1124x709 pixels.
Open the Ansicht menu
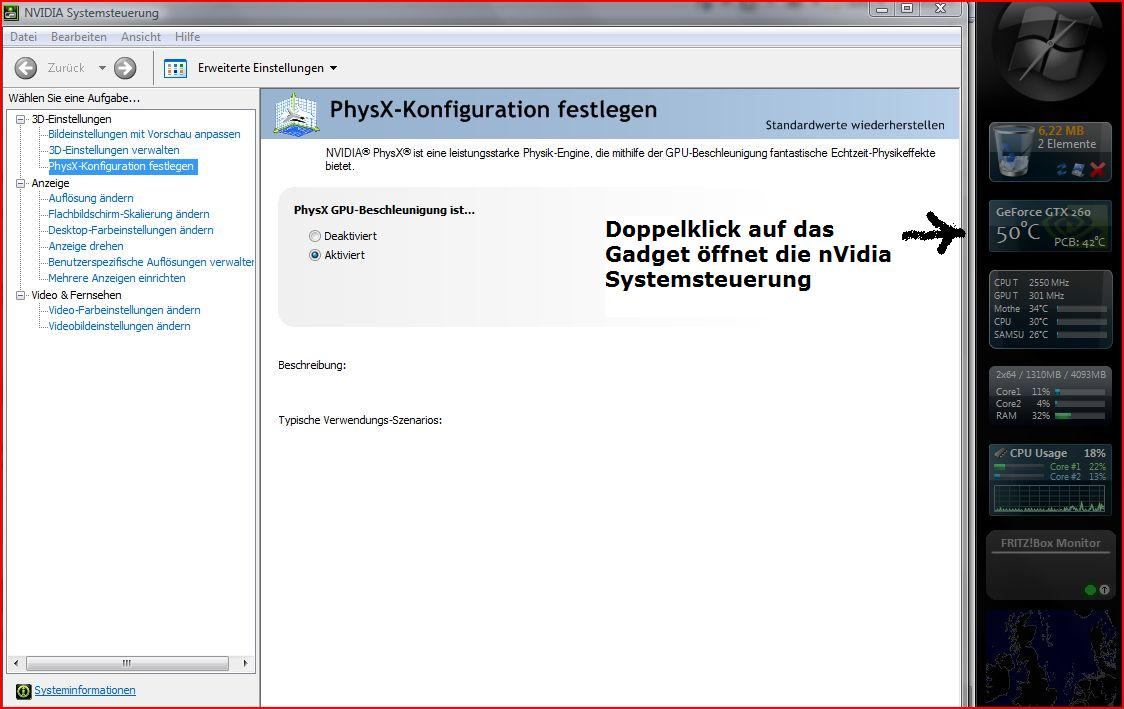[140, 37]
